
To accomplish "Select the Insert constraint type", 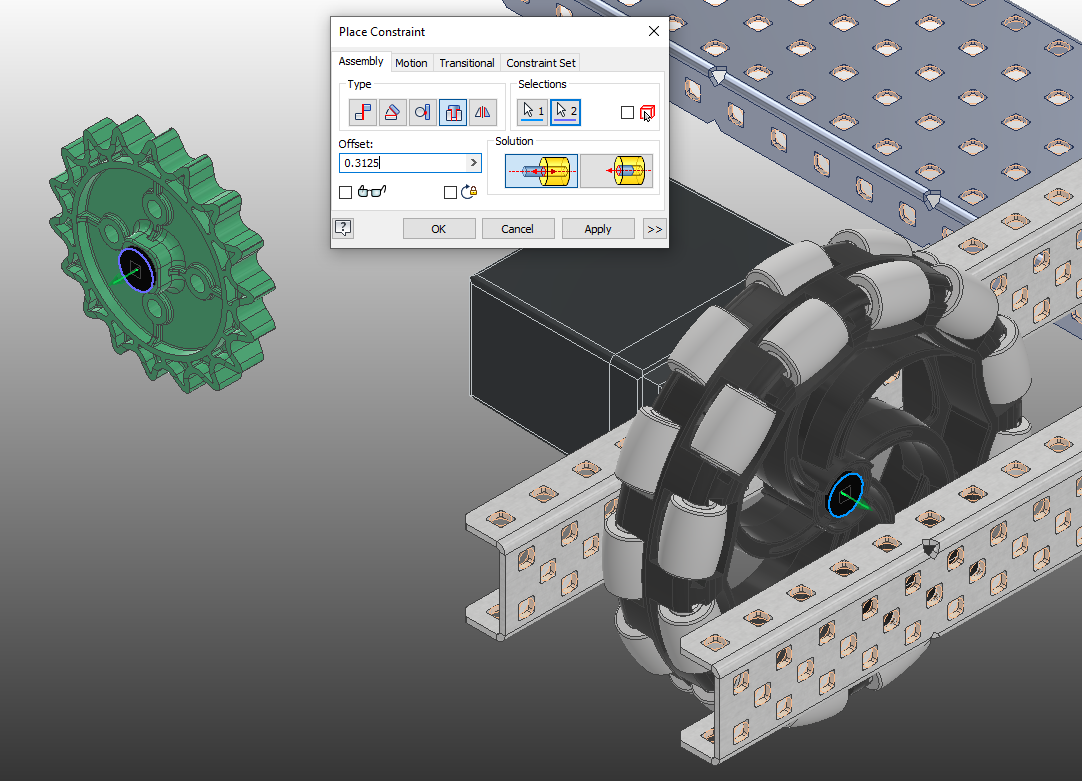I will pyautogui.click(x=453, y=112).
